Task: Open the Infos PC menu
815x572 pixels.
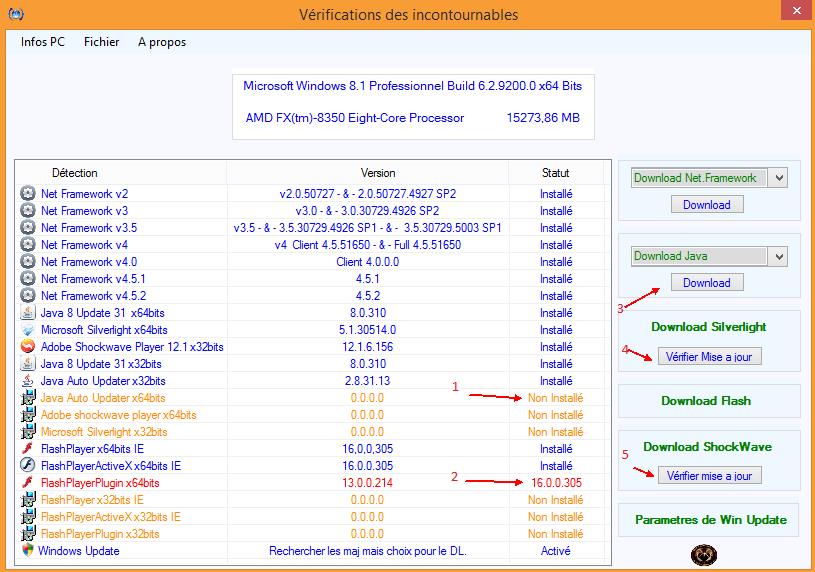Action: [x=43, y=42]
